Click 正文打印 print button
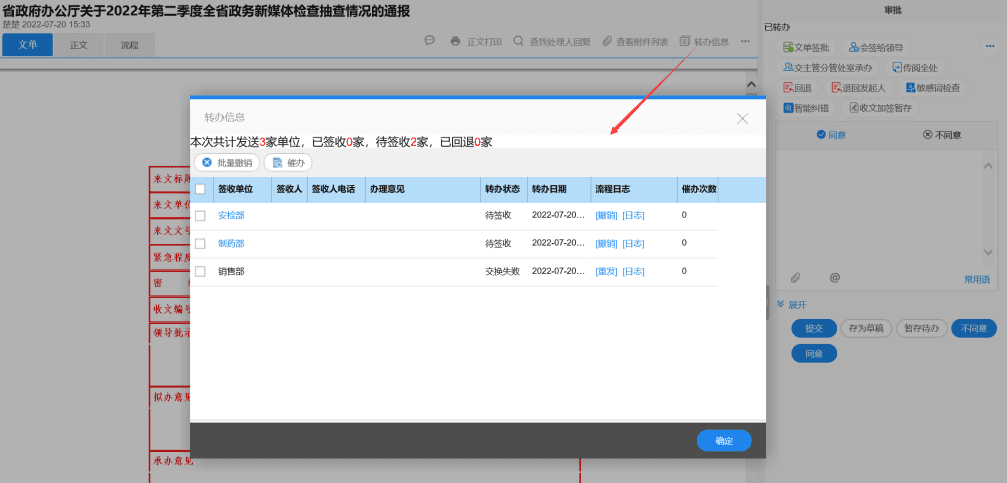The image size is (1007, 483). [476, 42]
